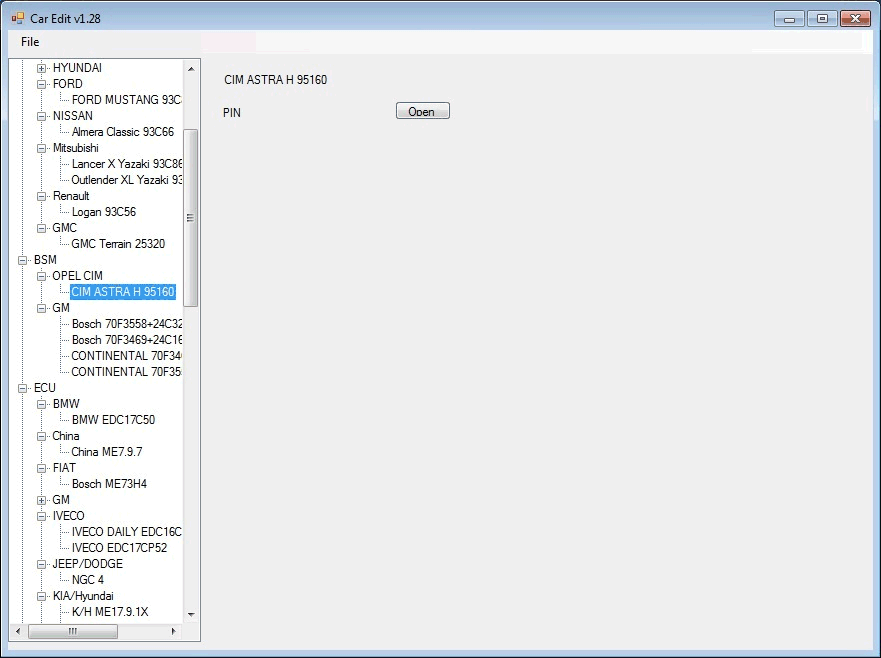
Task: Select China ME7.9.7 entry
Action: click(x=106, y=452)
